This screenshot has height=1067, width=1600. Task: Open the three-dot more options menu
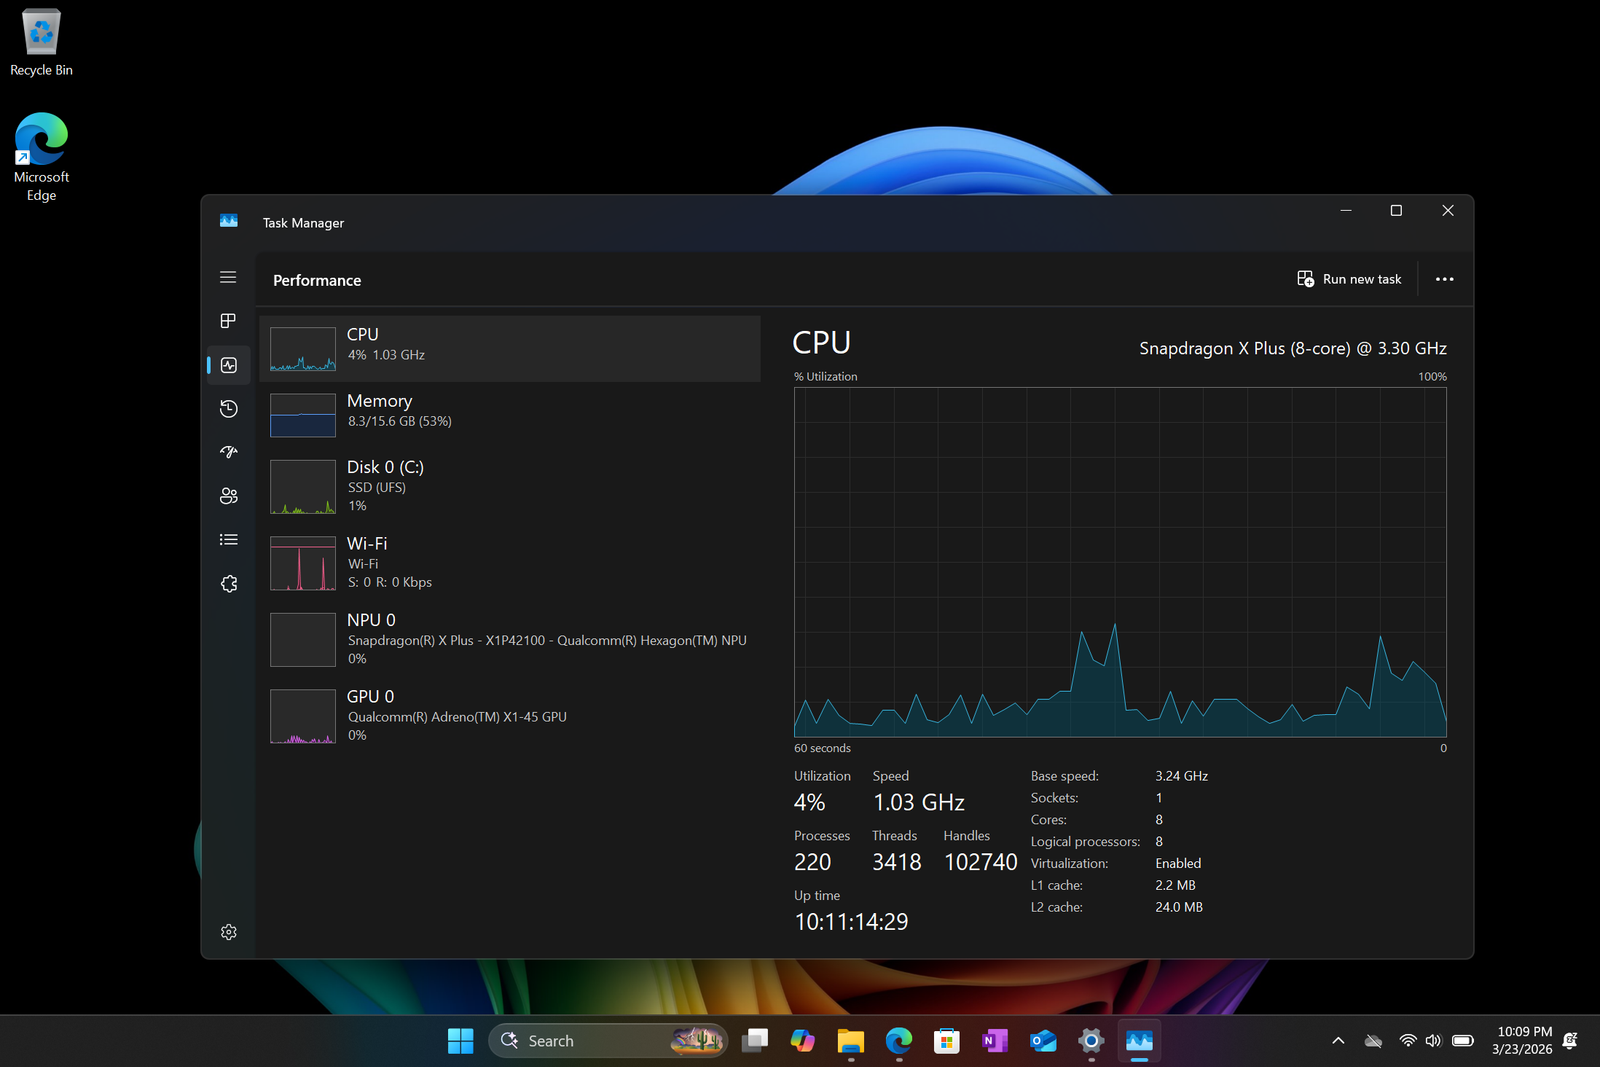[x=1444, y=279]
